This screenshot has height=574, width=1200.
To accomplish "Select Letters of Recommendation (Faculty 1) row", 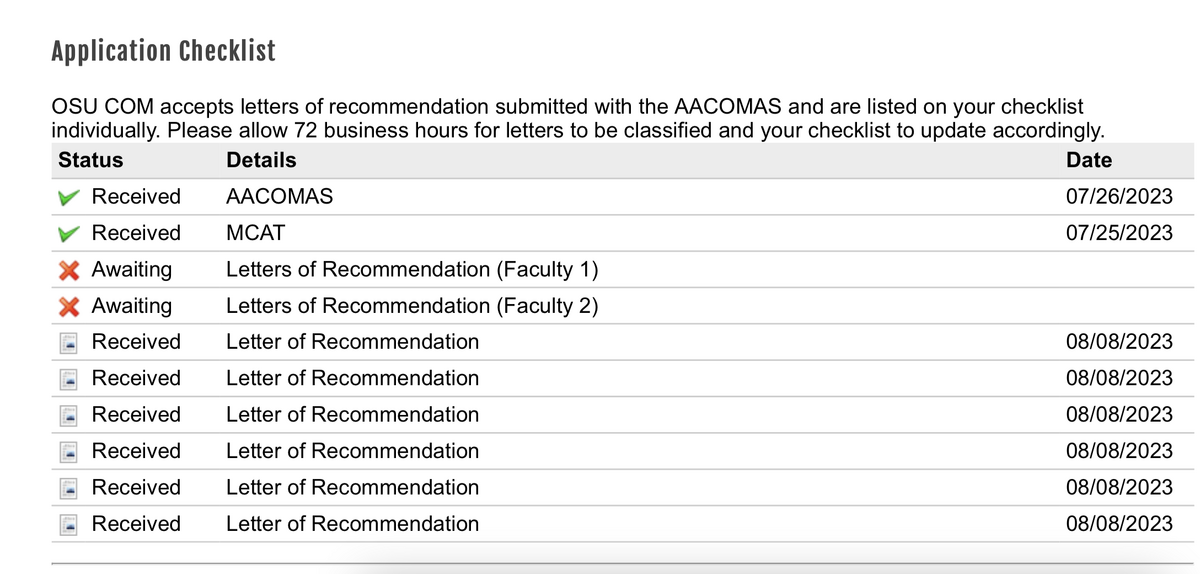I will [x=412, y=270].
